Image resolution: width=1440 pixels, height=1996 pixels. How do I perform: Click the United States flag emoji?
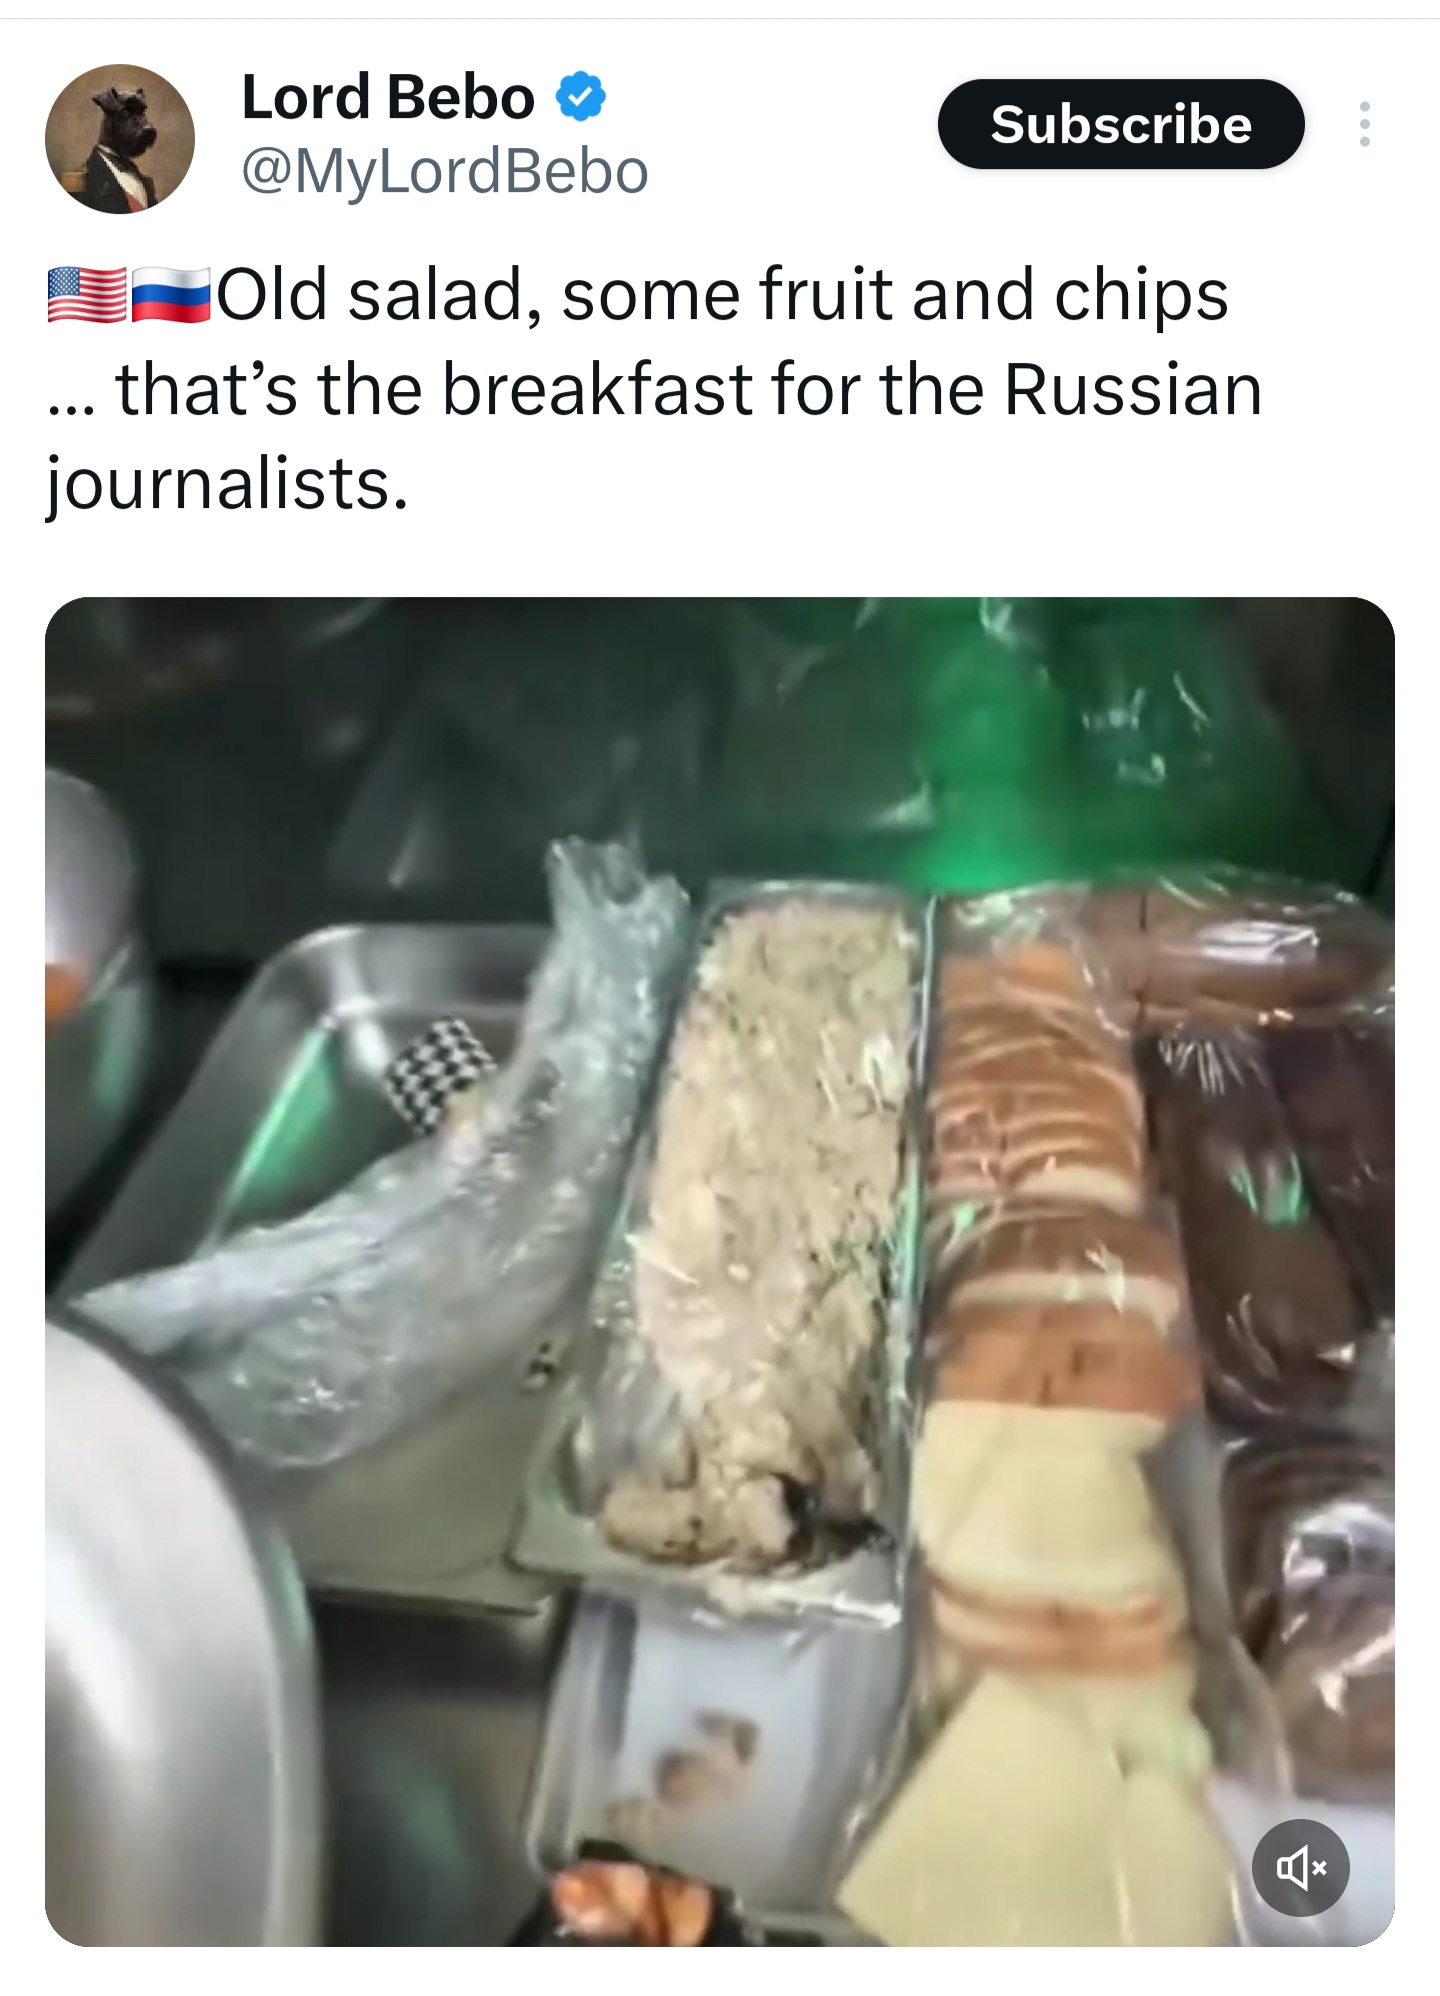pyautogui.click(x=87, y=295)
